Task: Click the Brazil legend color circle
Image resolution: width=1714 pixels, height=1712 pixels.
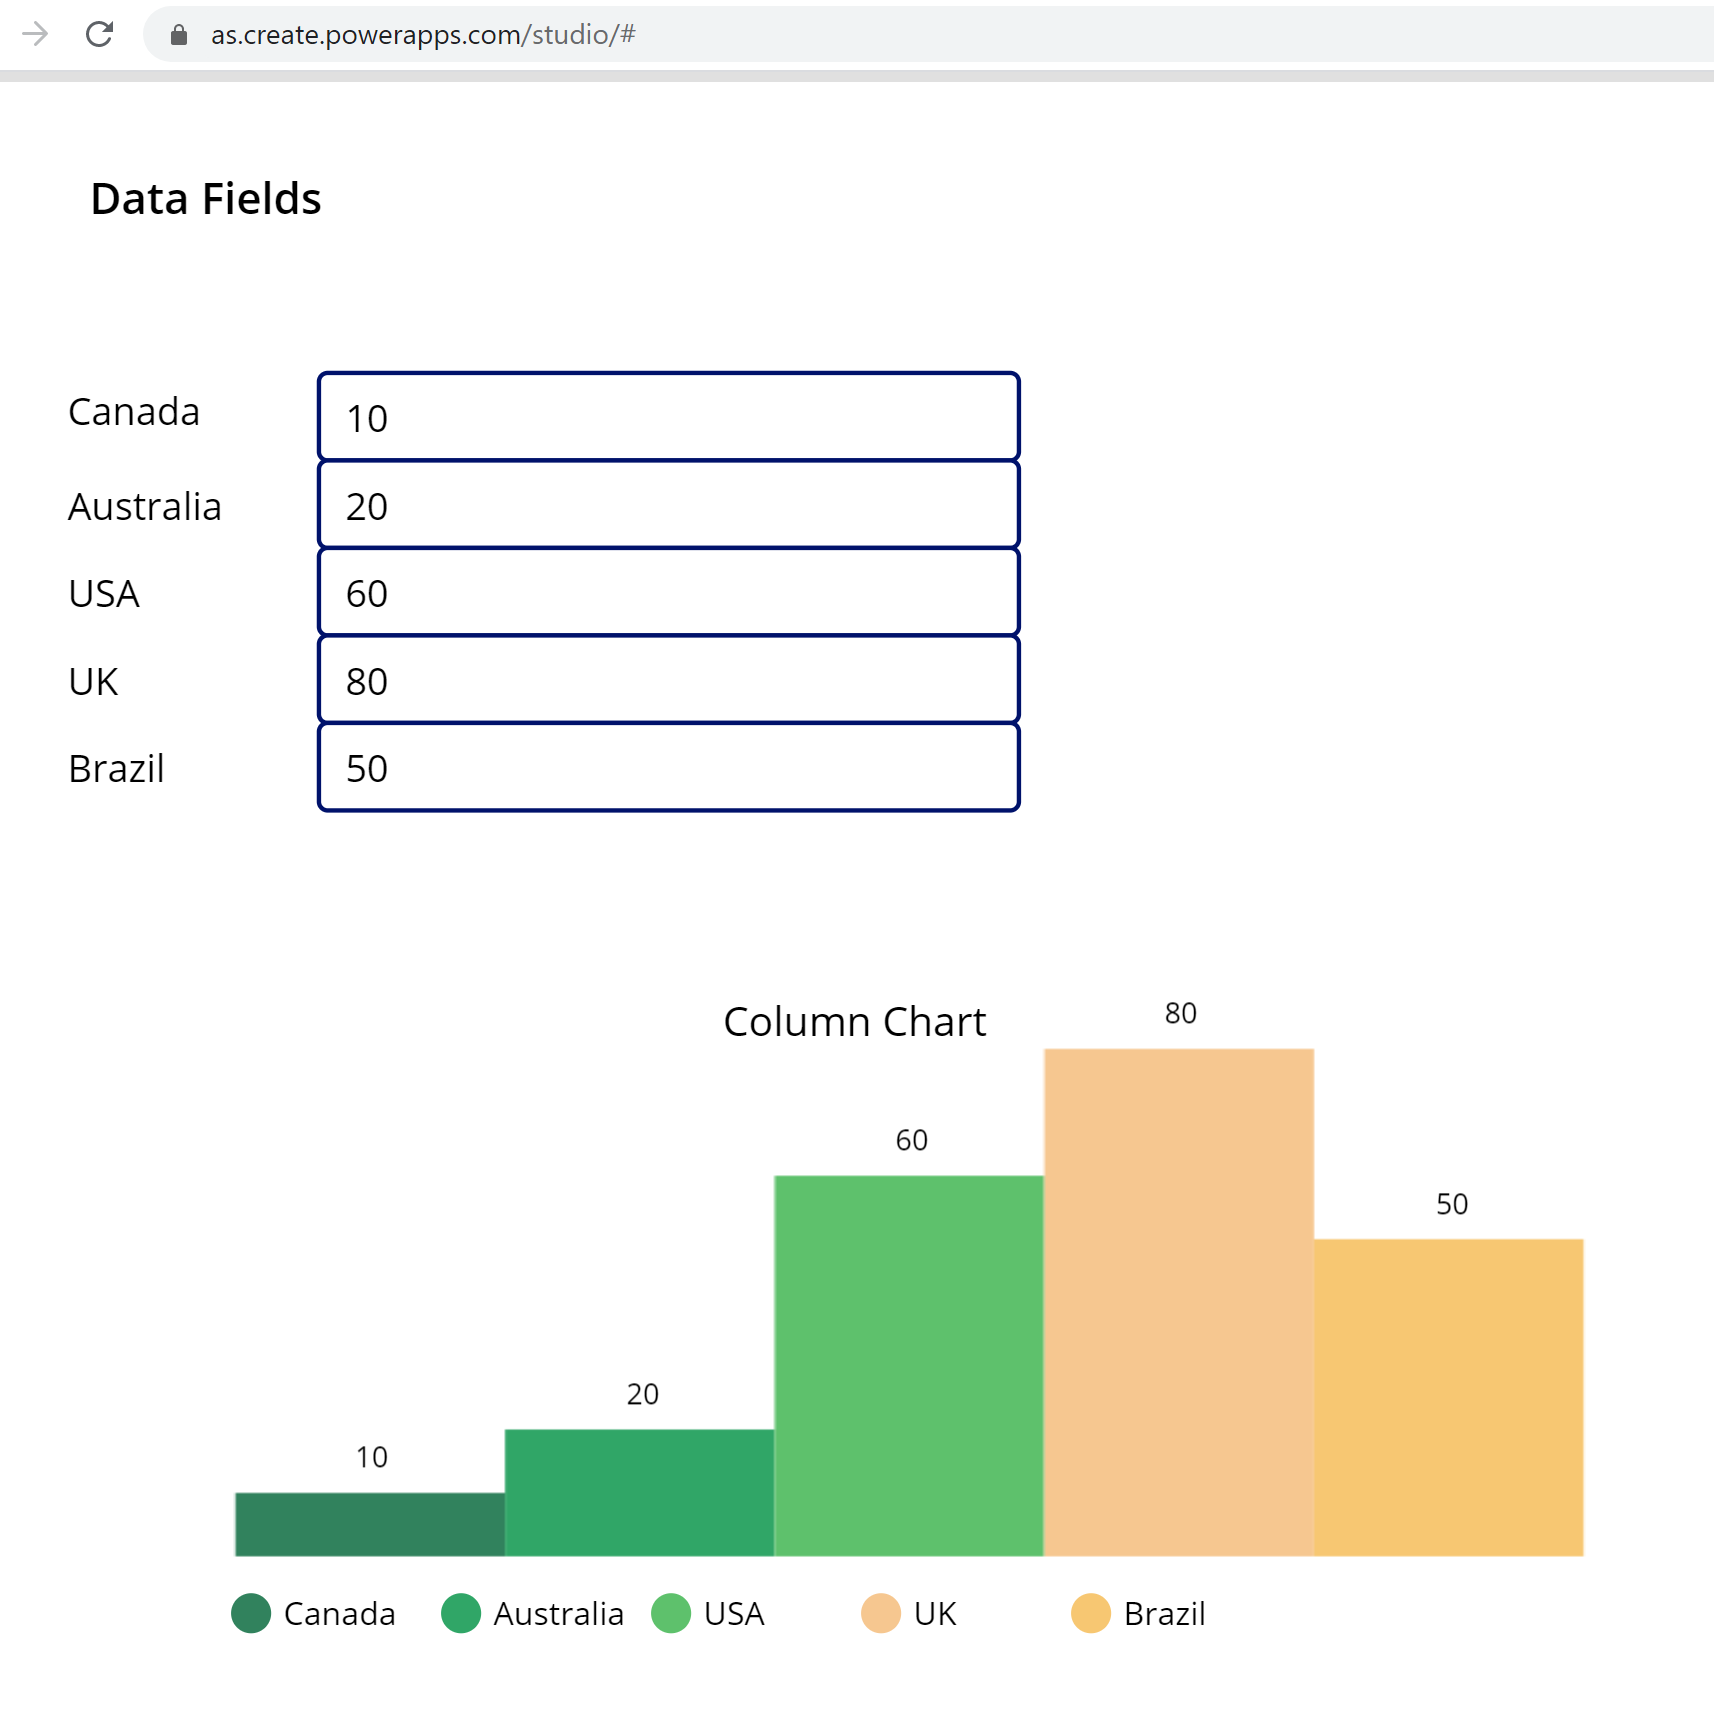Action: point(1091,1613)
